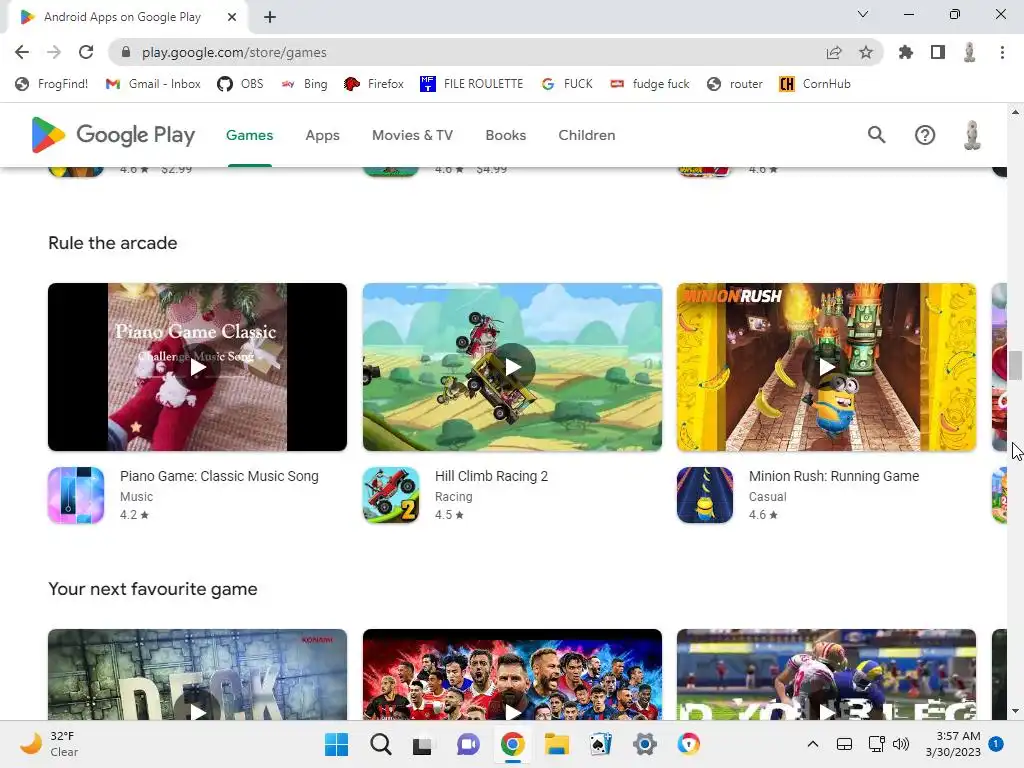Open the American football game thumbnail
Image resolution: width=1024 pixels, height=768 pixels.
tap(827, 675)
